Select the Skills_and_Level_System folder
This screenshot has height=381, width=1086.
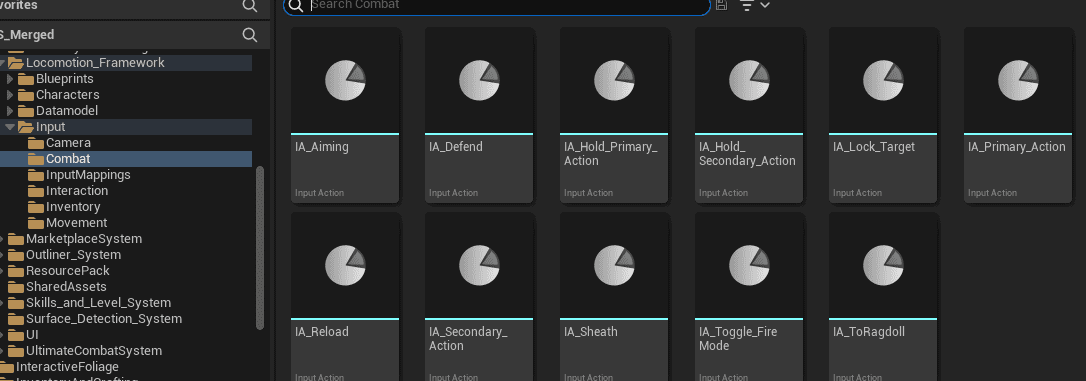126,303
